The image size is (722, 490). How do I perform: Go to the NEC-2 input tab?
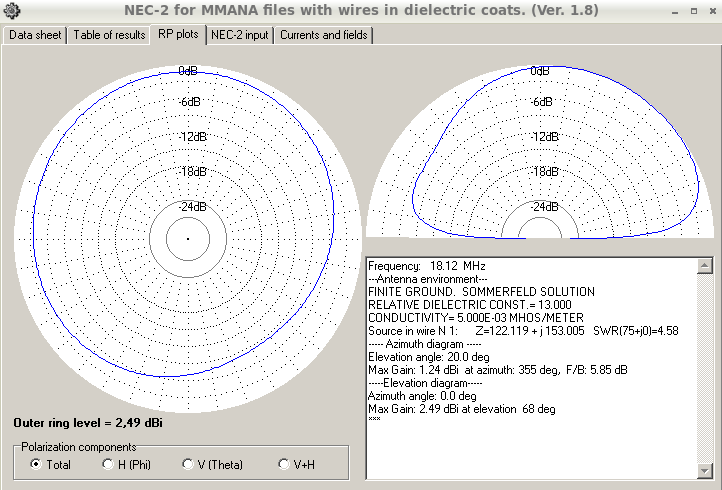(240, 35)
